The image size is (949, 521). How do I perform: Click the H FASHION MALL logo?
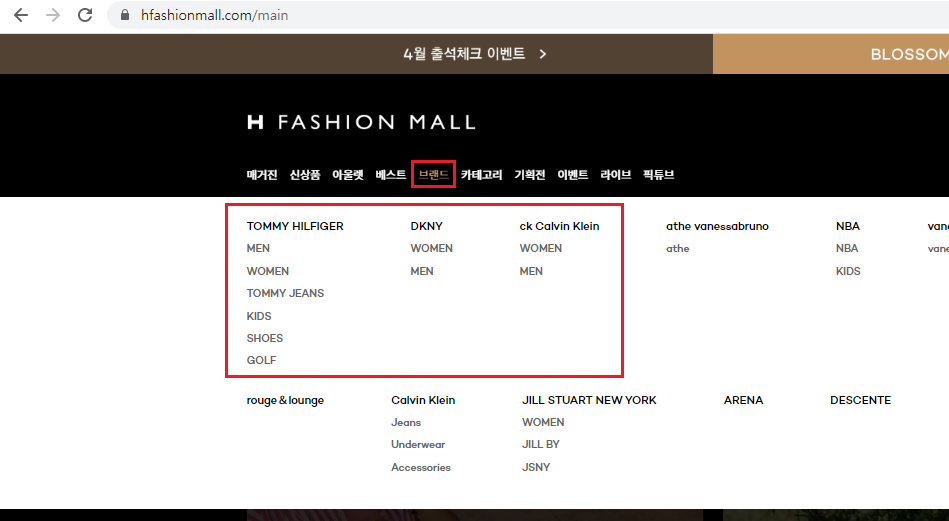(361, 122)
